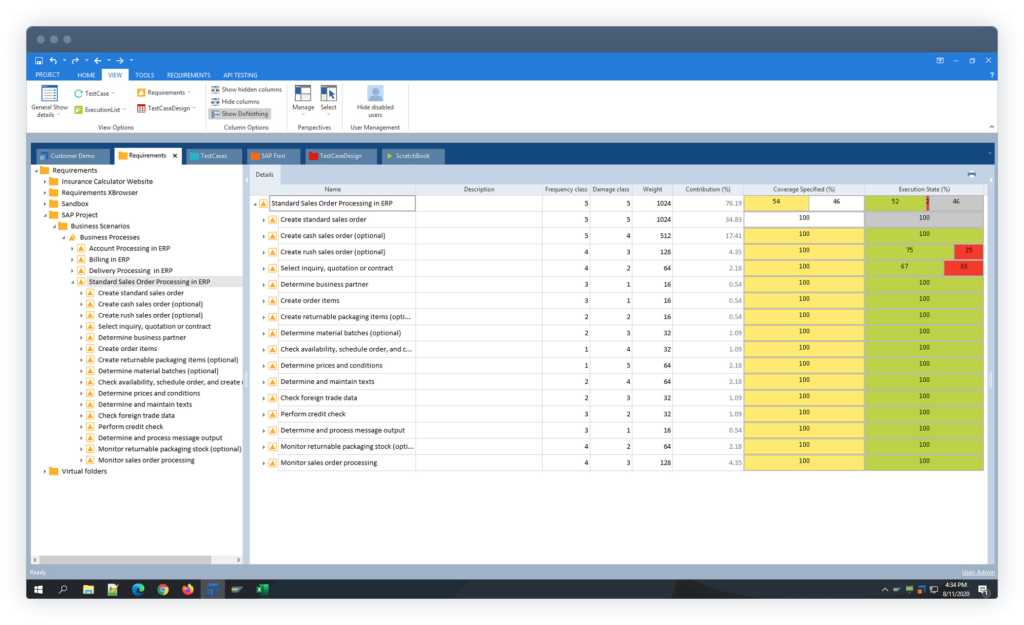Click the User: Admin link in status bar
This screenshot has height=625, width=1024.
point(978,572)
